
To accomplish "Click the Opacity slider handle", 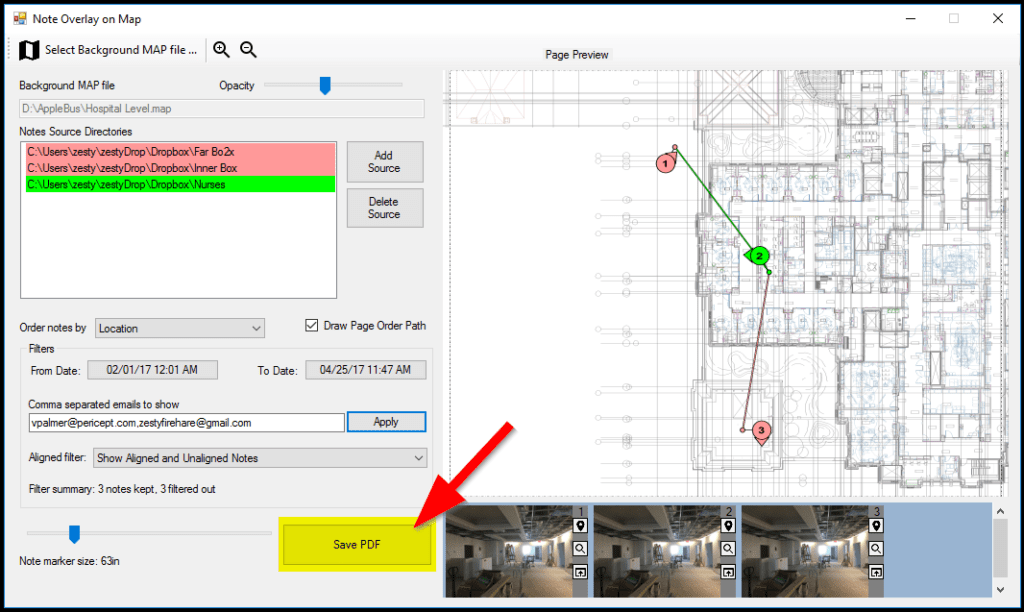I will (324, 86).
